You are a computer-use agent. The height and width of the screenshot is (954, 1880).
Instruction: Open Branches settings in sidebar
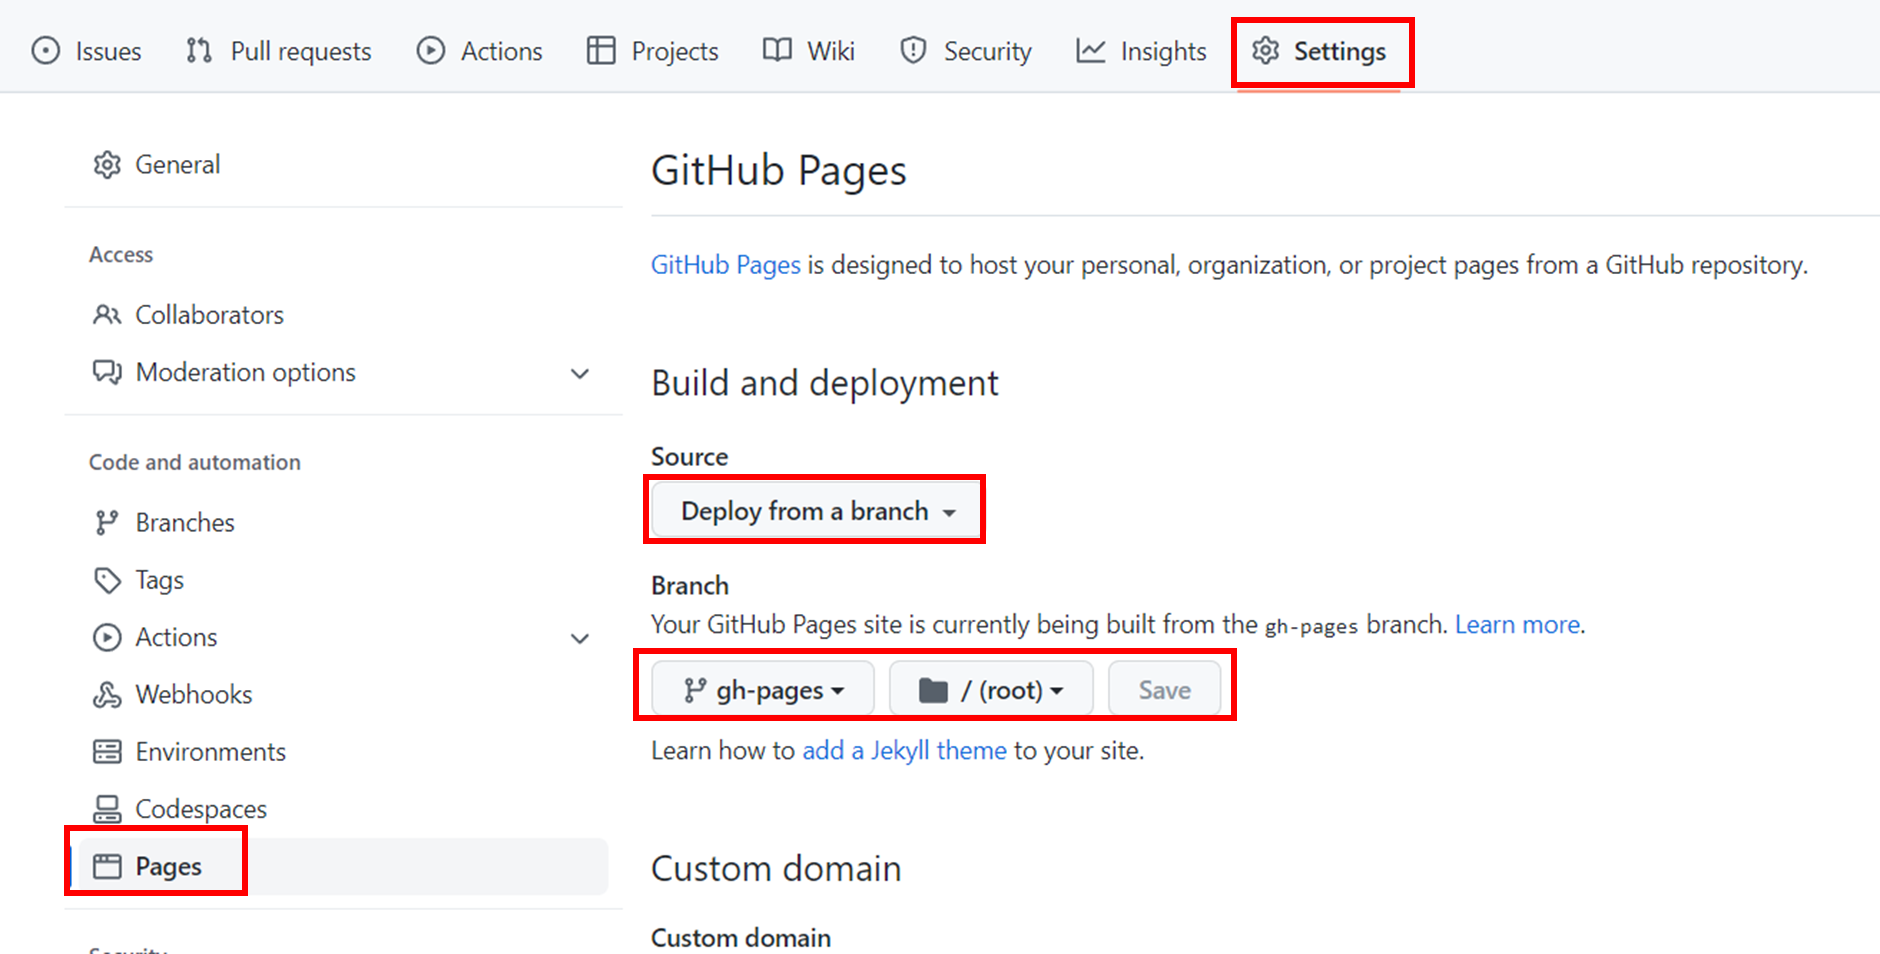342,523
